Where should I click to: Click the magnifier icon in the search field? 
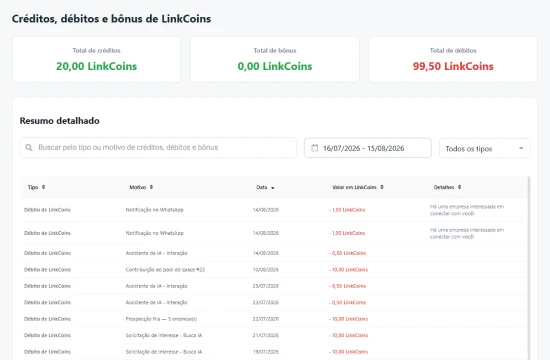[x=29, y=147]
